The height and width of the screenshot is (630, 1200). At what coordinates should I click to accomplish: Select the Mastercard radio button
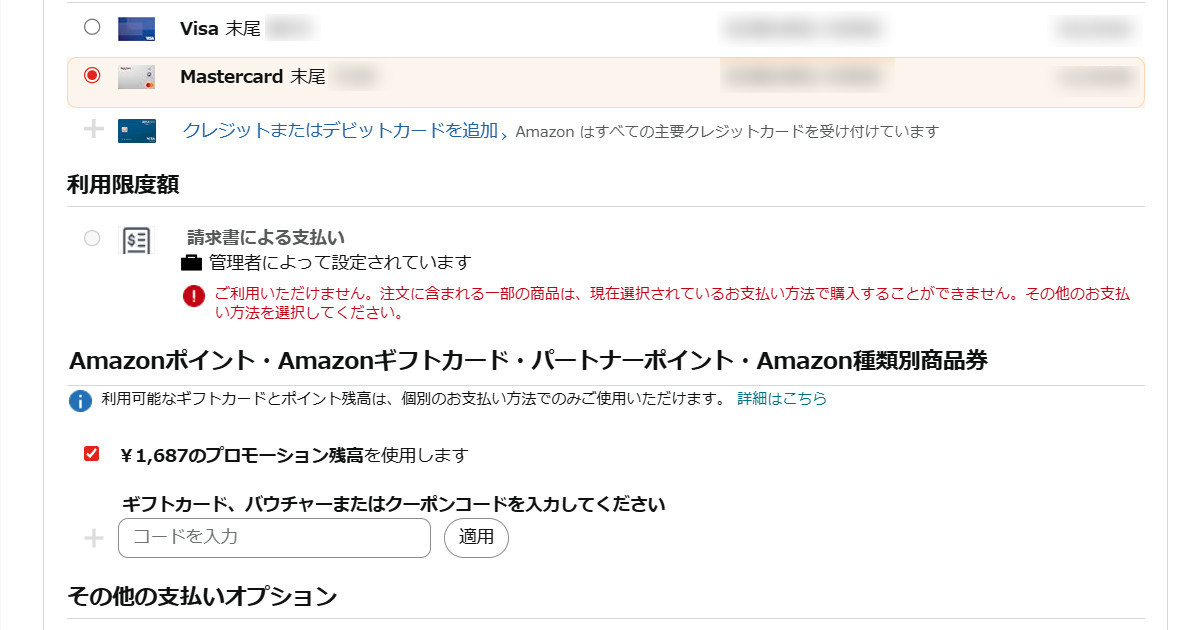[x=92, y=75]
